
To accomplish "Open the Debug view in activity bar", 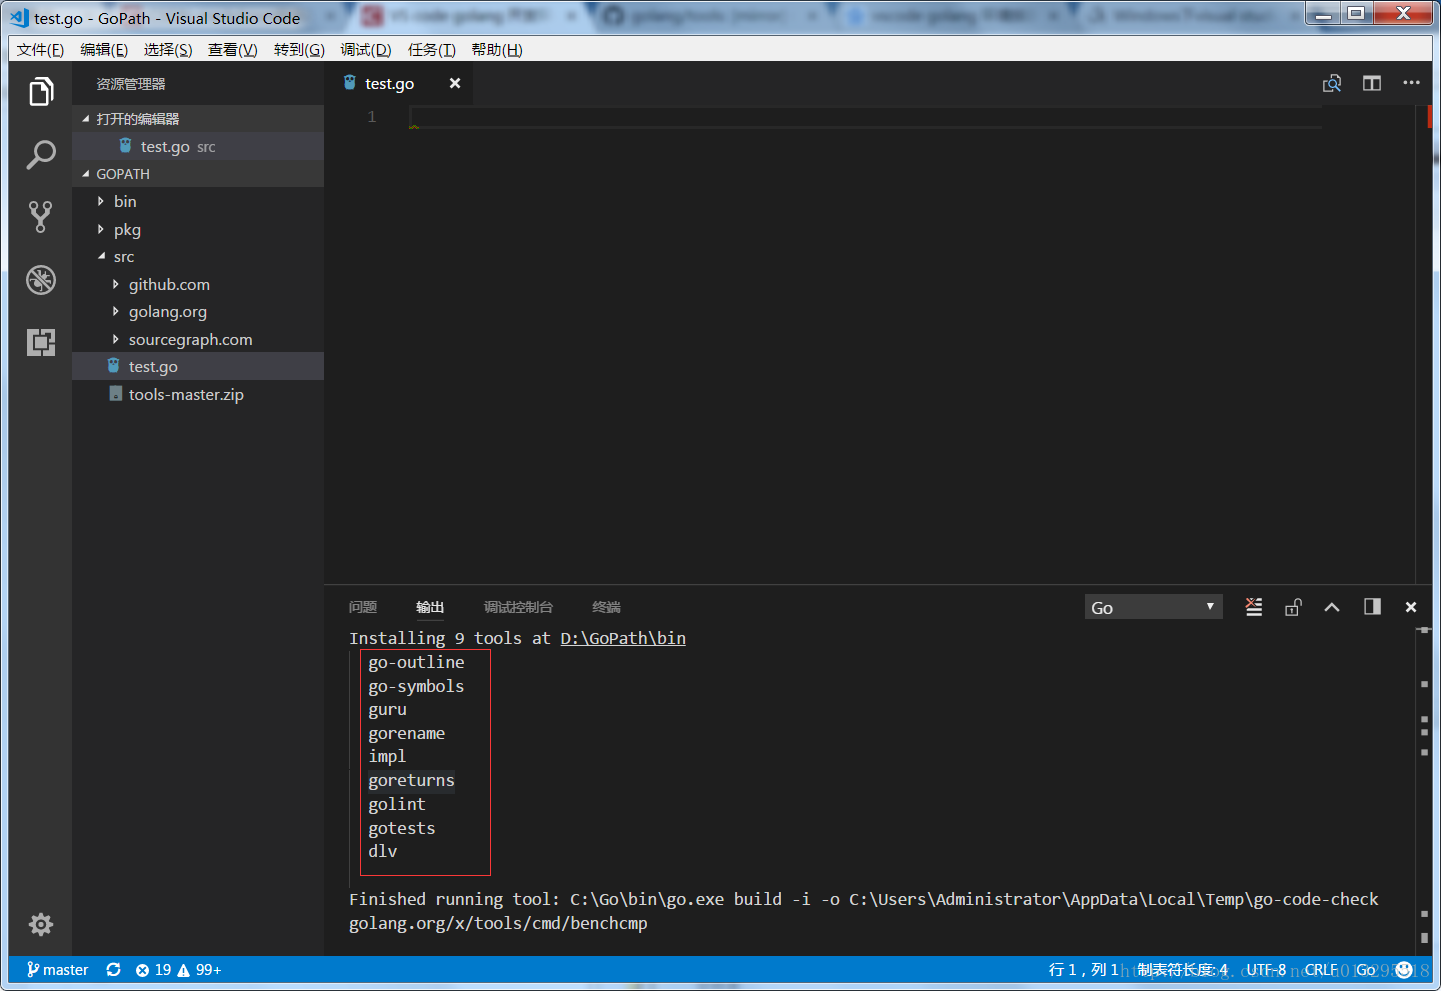I will 40,280.
